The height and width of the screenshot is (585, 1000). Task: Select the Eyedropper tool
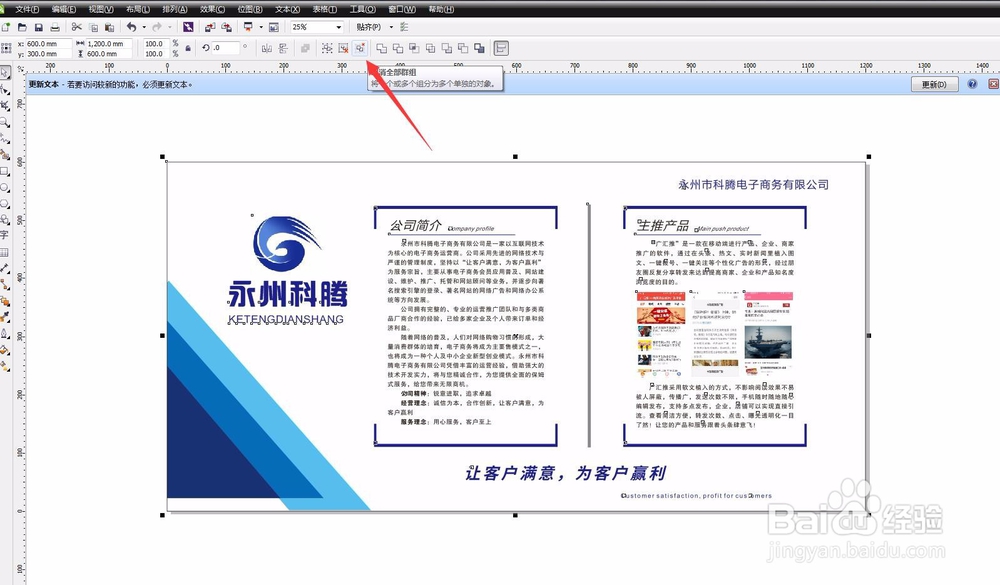coord(5,317)
